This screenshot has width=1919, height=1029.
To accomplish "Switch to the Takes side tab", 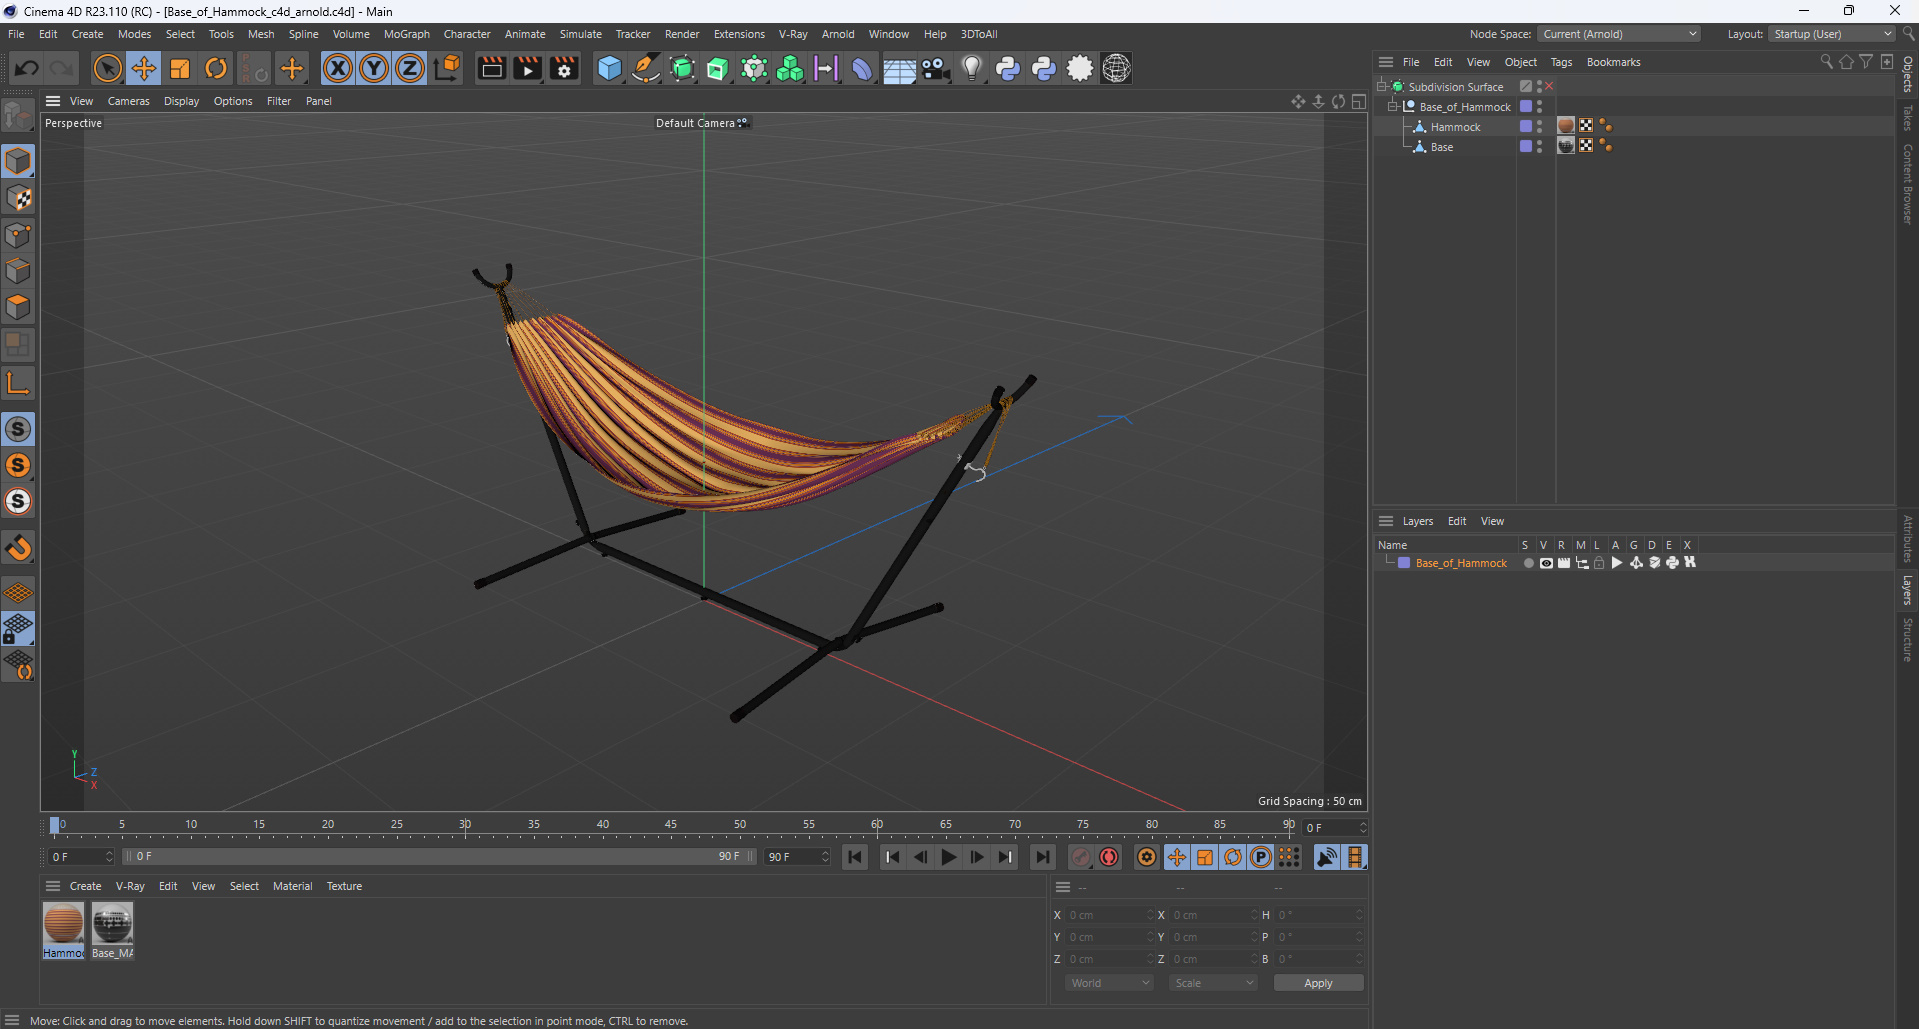I will click(x=1908, y=118).
